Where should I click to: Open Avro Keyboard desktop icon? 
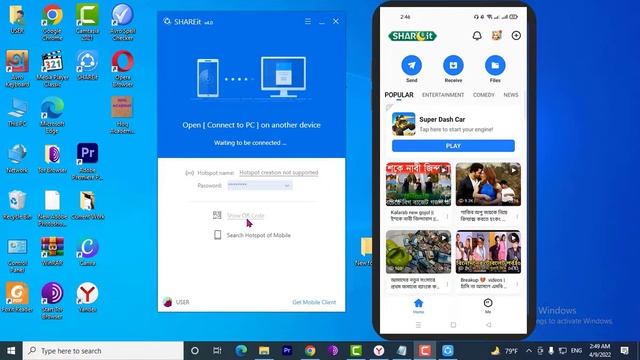click(17, 69)
